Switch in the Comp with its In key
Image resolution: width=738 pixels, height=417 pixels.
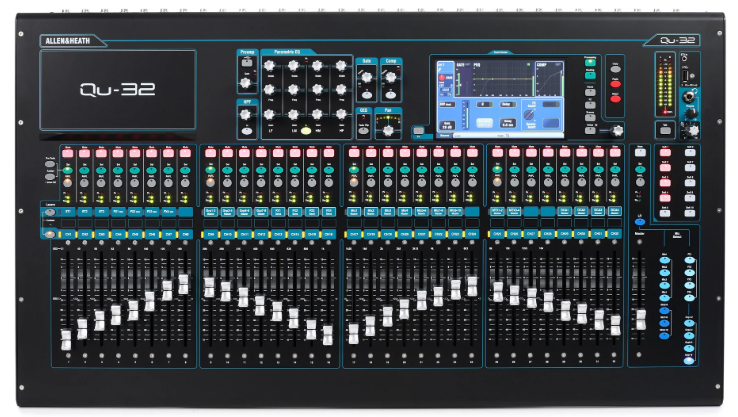(x=391, y=96)
